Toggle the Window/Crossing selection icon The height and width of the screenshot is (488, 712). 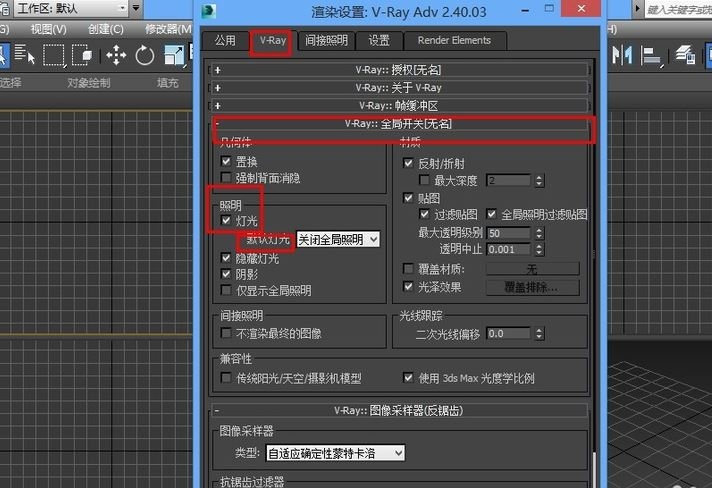tap(82, 55)
